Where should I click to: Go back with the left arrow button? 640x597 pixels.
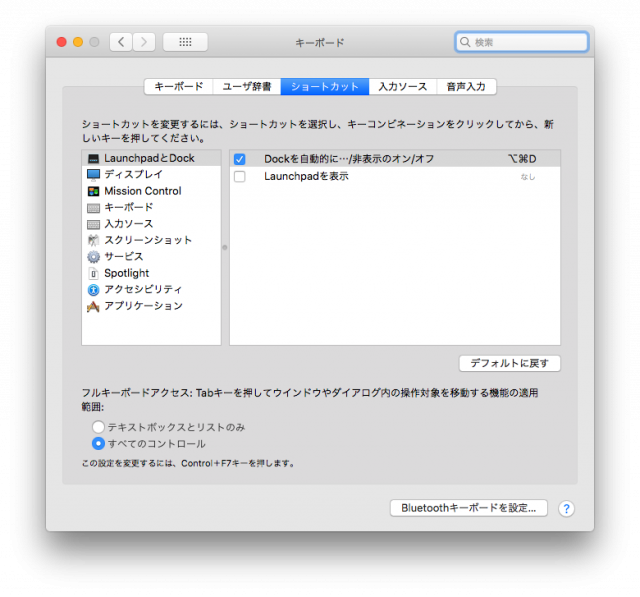pyautogui.click(x=121, y=42)
